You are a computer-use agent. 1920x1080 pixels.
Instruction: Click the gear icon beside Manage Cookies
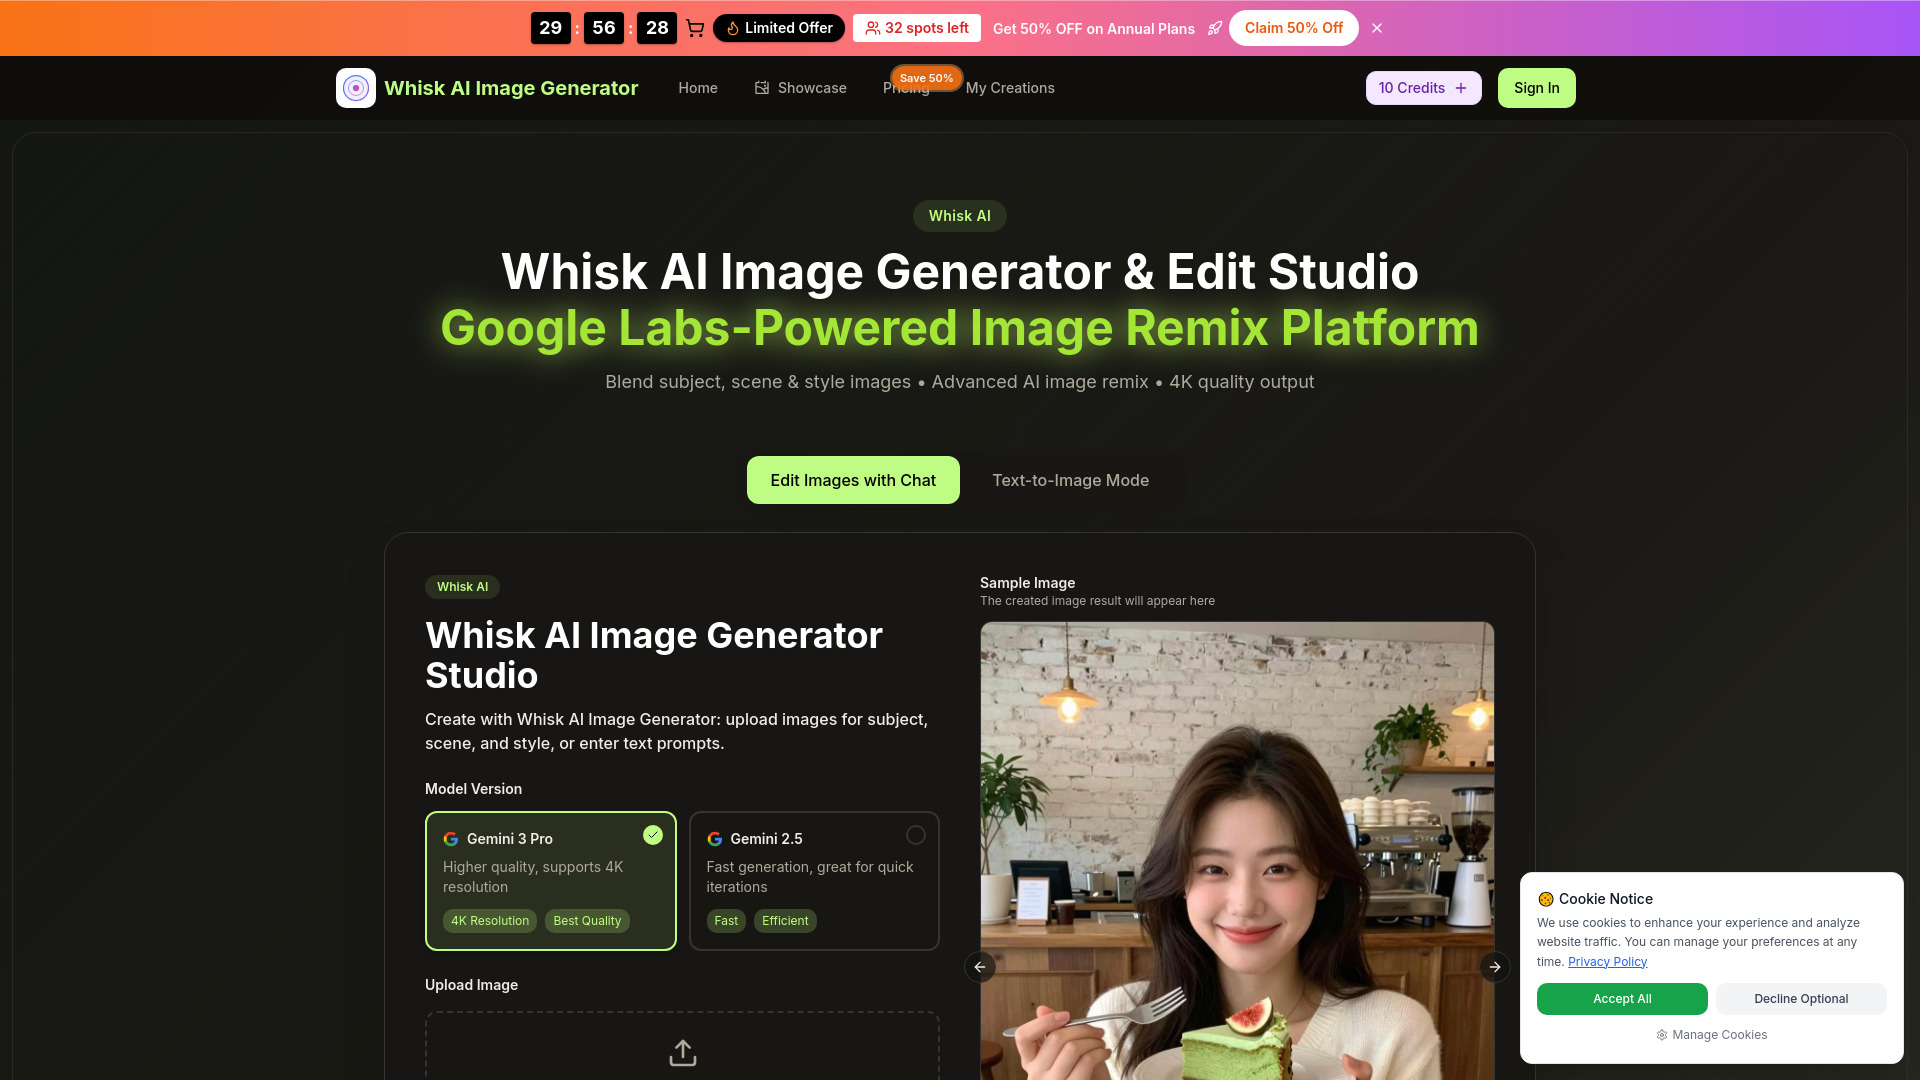[1661, 1035]
